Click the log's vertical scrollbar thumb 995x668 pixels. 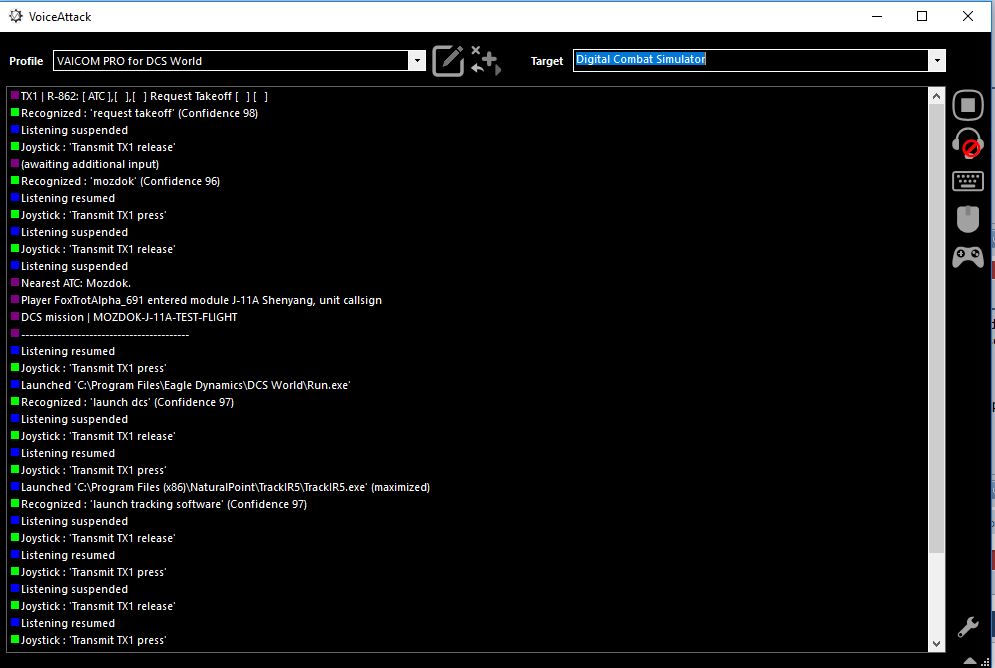coord(936,327)
